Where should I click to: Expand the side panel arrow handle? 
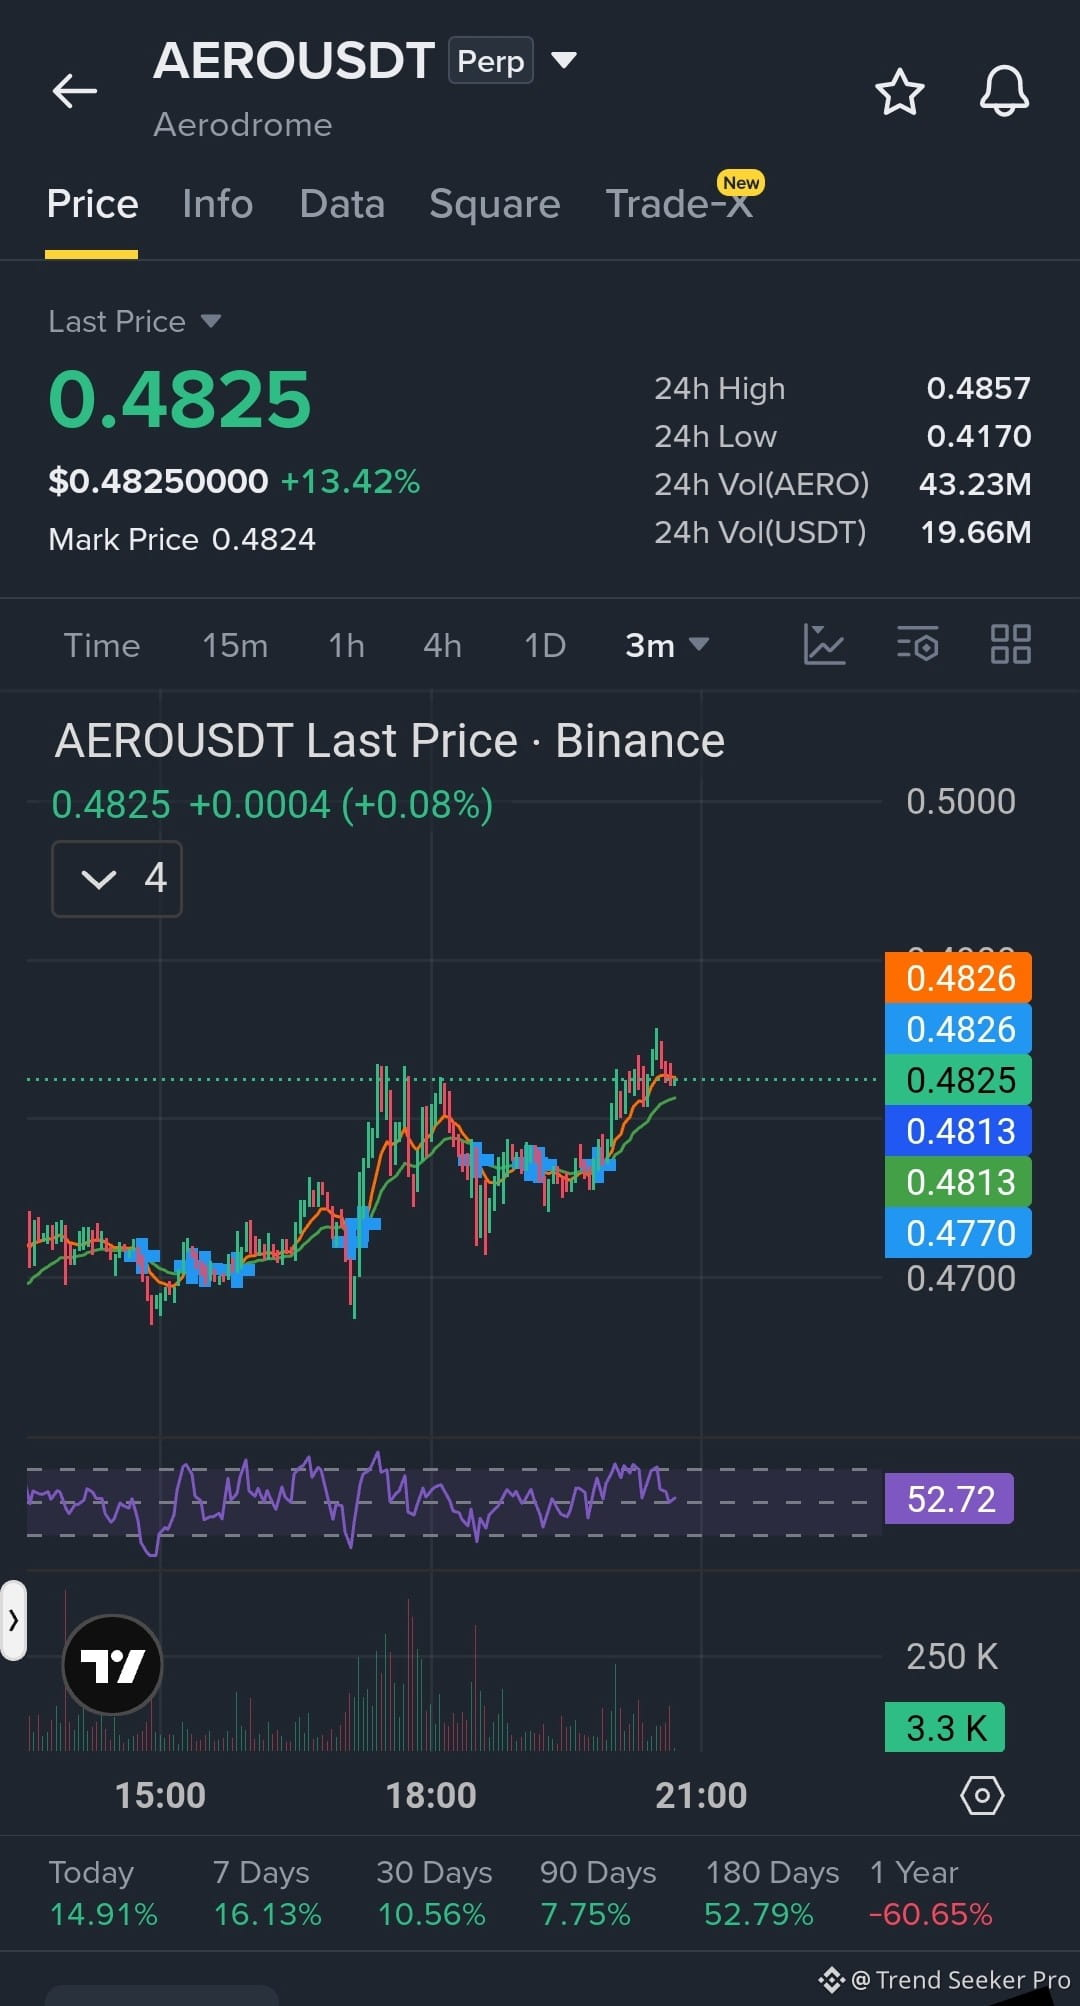[x=13, y=1621]
